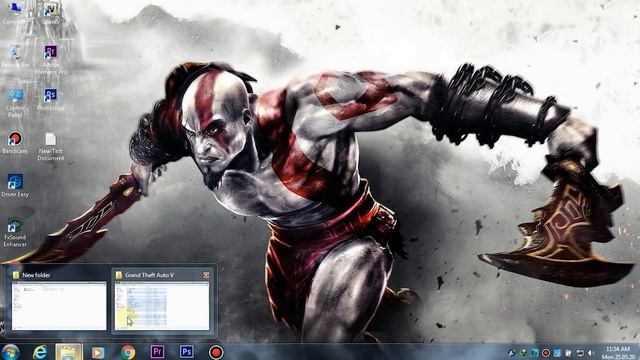Launch the FxSound Enhancer desktop shortcut
Viewport: 640px width, 360px height.
point(15,232)
